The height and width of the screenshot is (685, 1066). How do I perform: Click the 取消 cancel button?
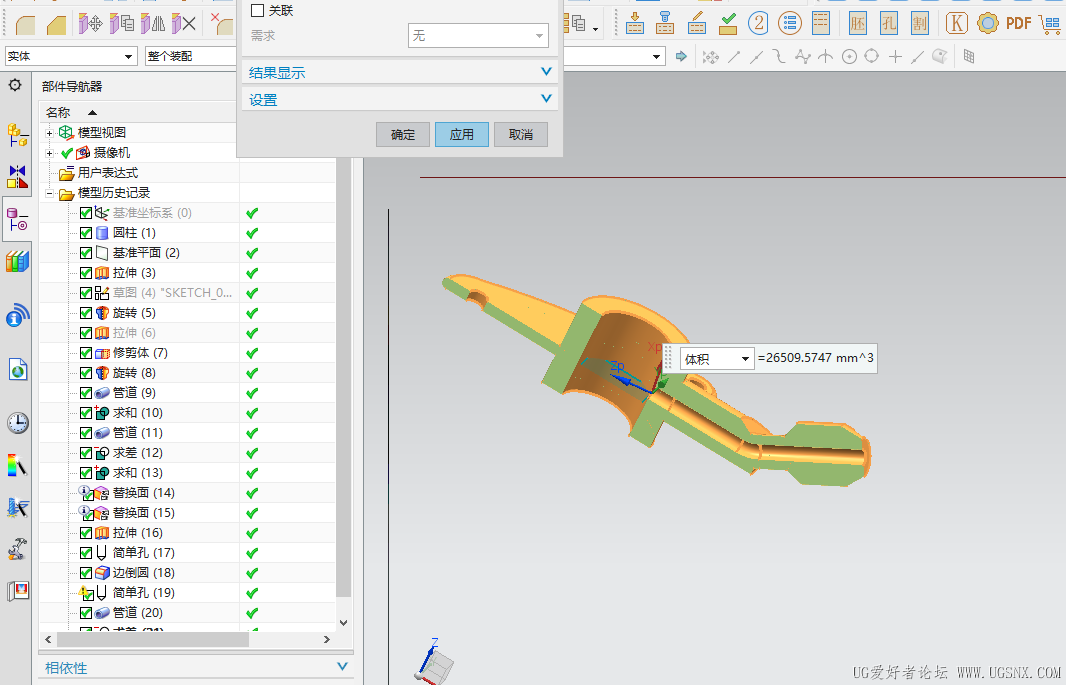[521, 135]
